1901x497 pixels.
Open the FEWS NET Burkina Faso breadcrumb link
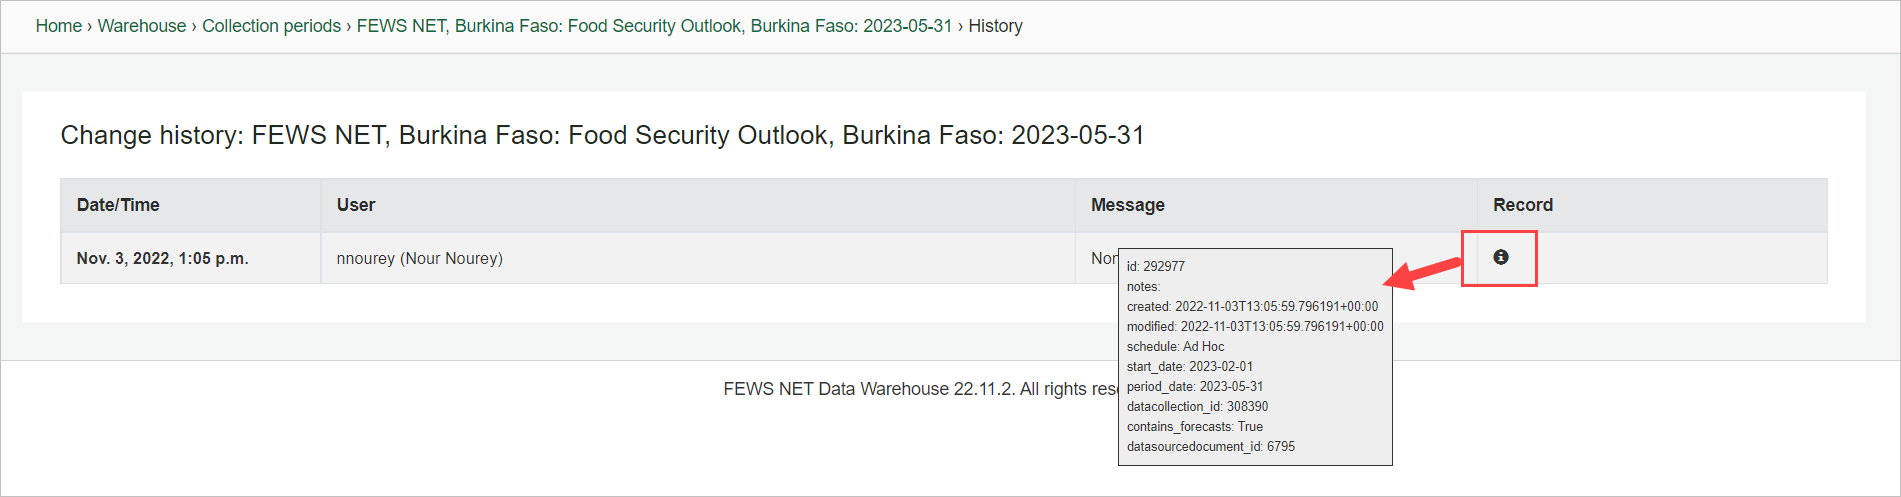(654, 26)
